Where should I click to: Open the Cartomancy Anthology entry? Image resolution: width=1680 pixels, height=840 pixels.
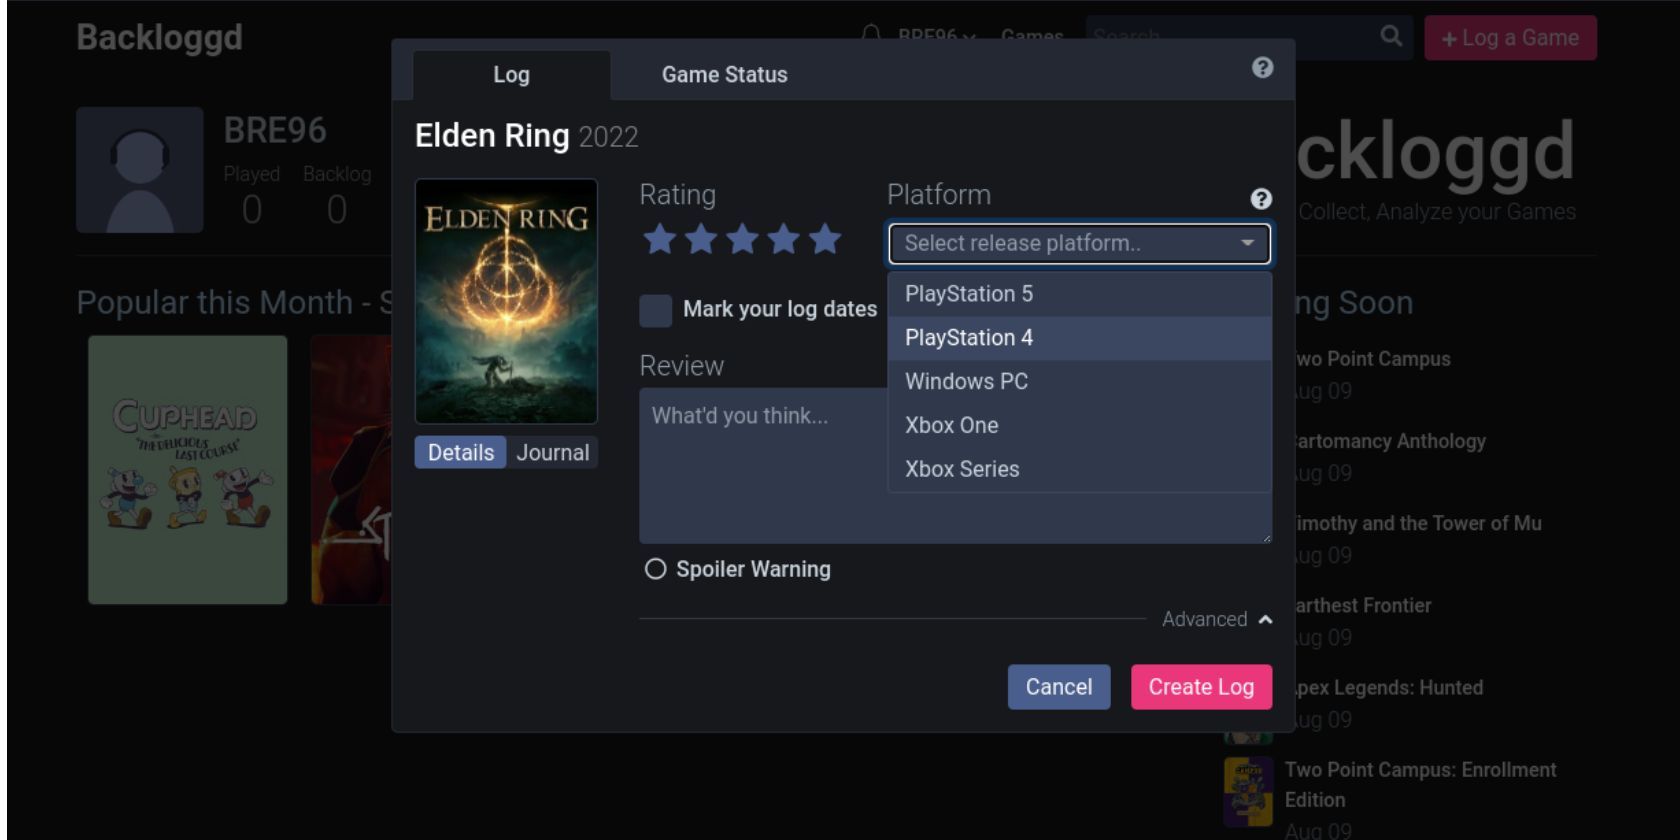pos(1389,441)
